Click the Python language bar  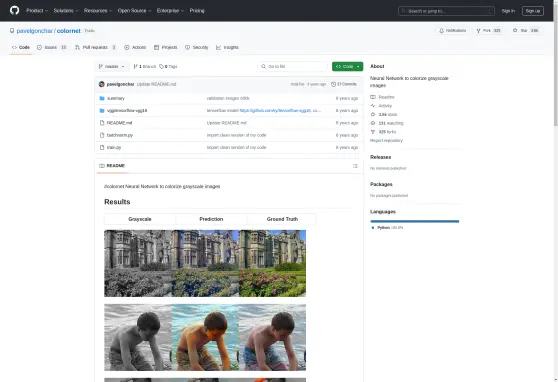click(x=415, y=221)
